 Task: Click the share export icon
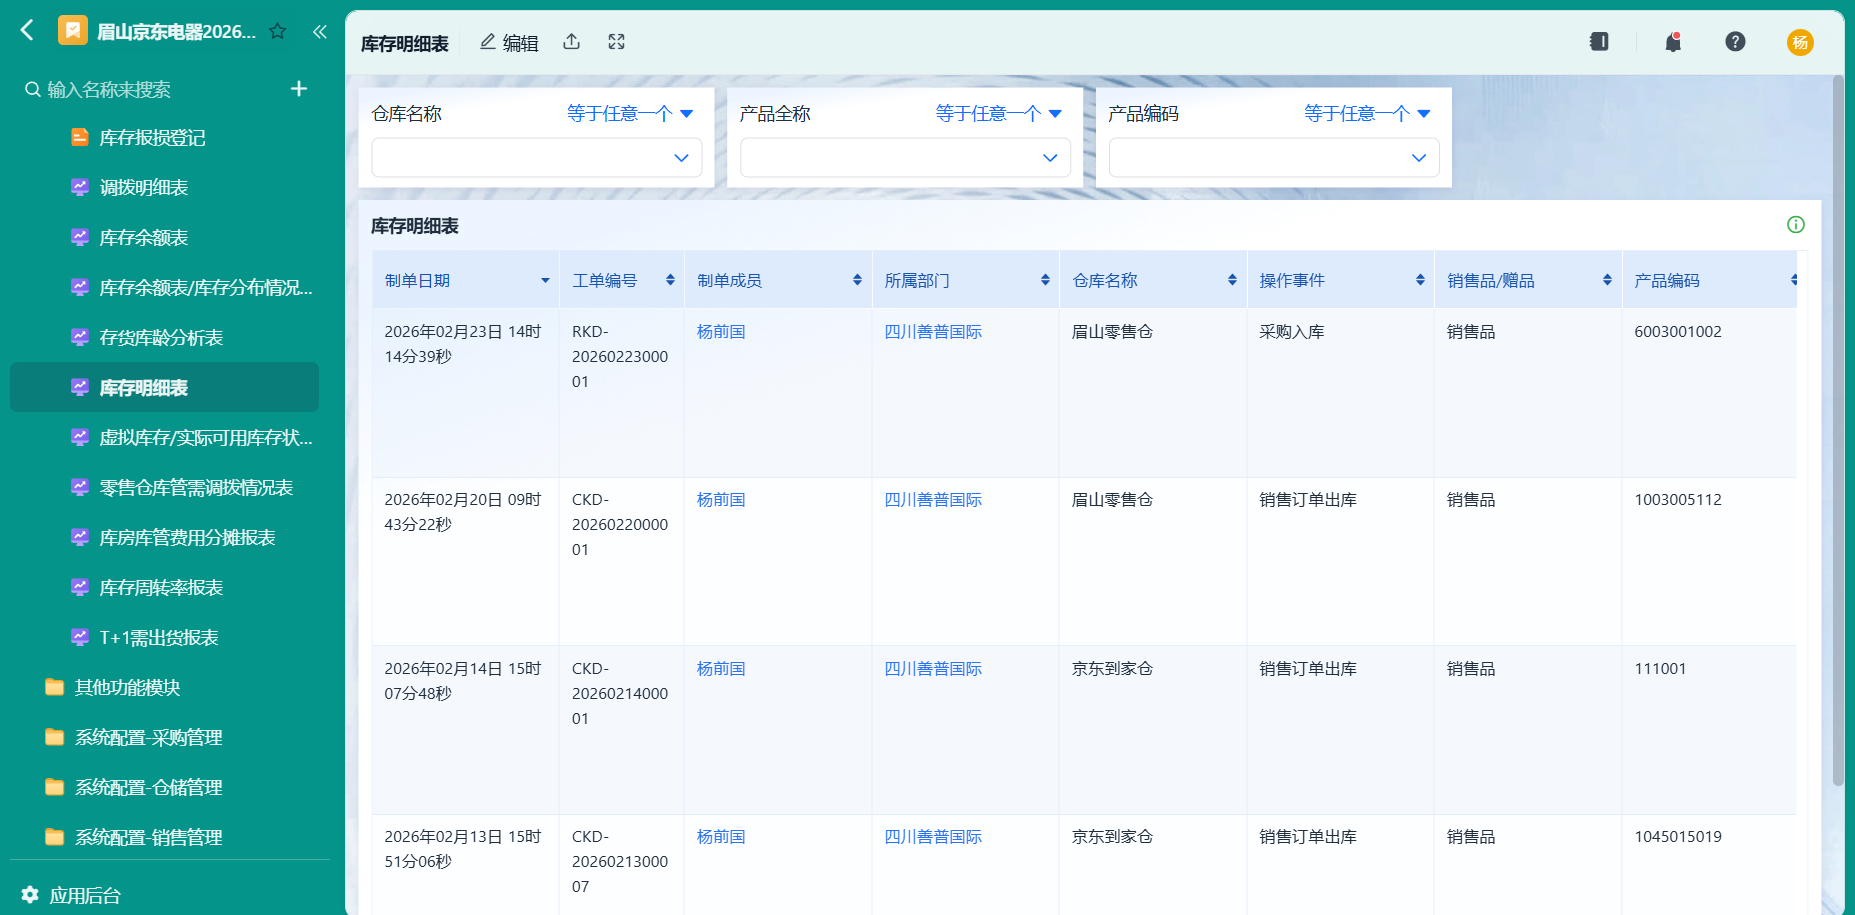(571, 42)
